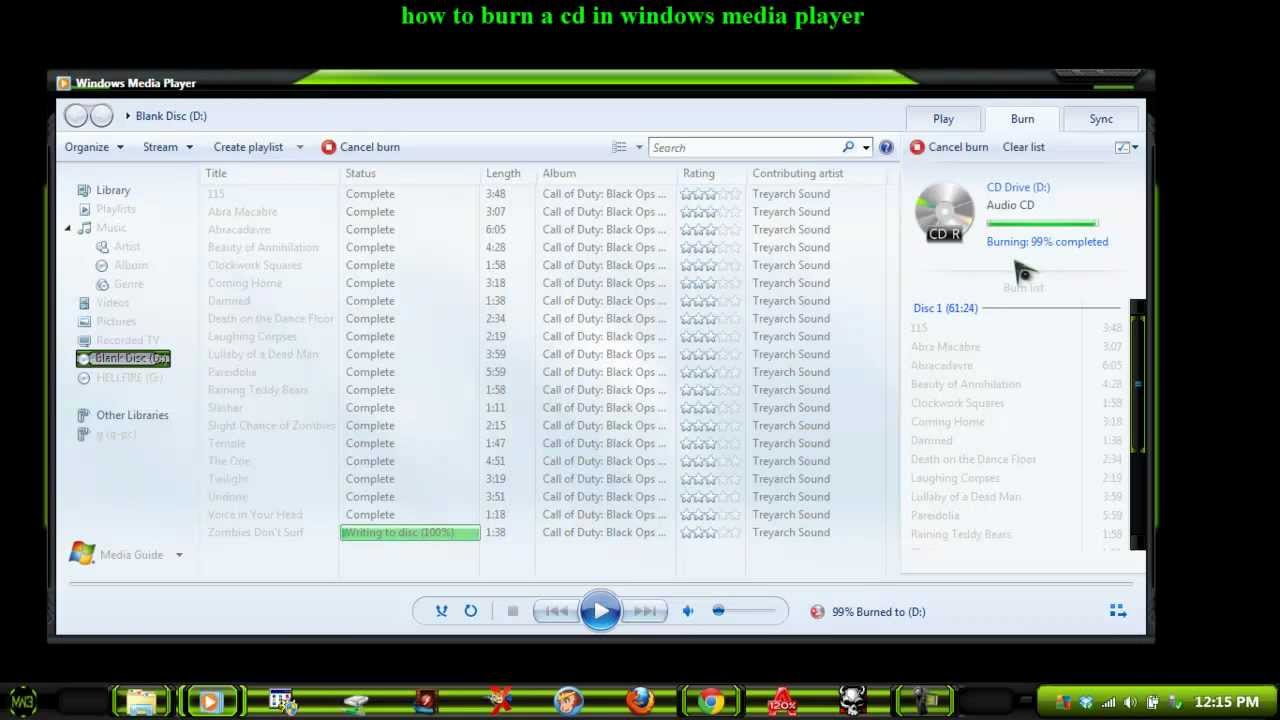Click the CD R drive disc icon
Image resolution: width=1280 pixels, height=720 pixels.
coord(944,212)
